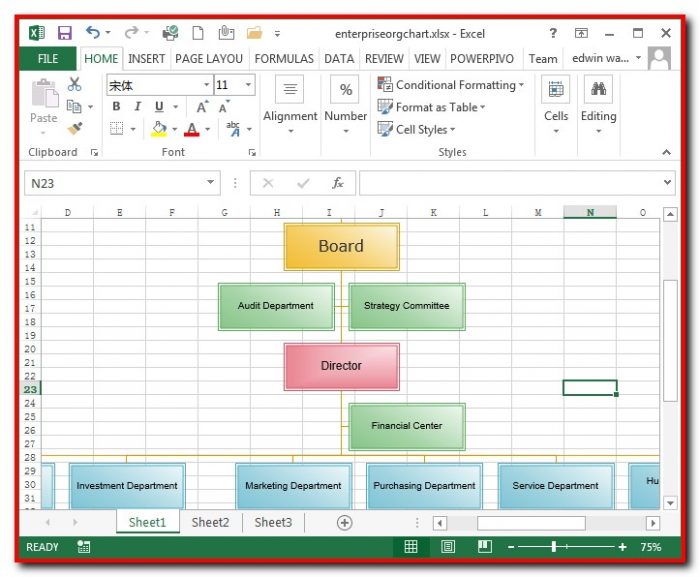This screenshot has height=577, width=700.
Task: Click the vertical scroll down arrow
Action: coord(670,503)
